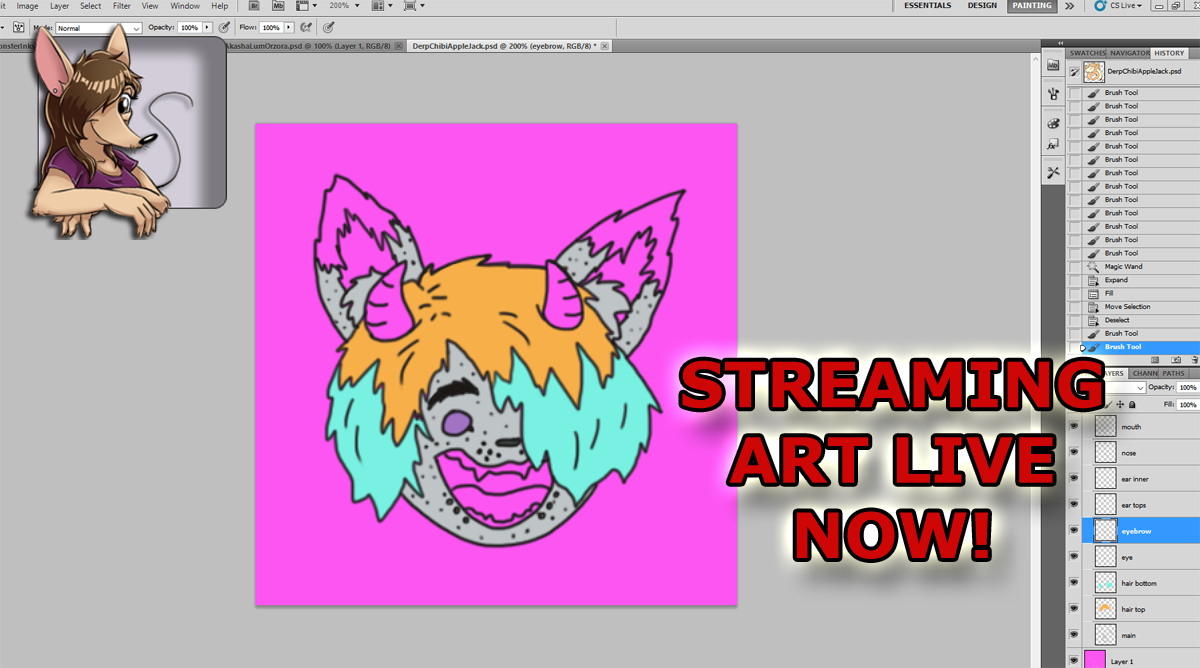Hide the hair top layer
This screenshot has height=668, width=1200.
[x=1075, y=609]
